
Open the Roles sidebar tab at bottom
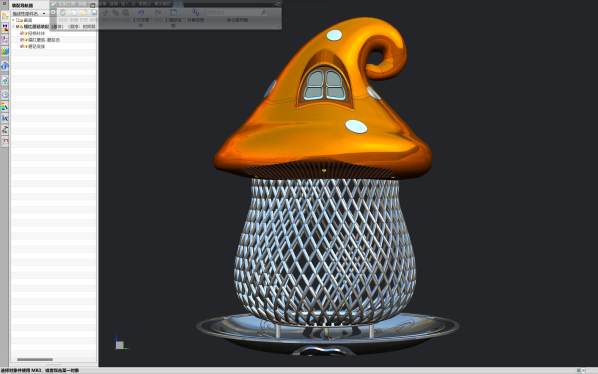[5, 141]
